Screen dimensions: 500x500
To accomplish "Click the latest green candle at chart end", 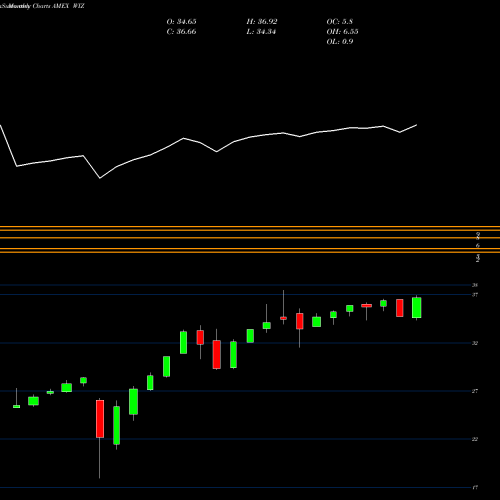I will tap(417, 308).
